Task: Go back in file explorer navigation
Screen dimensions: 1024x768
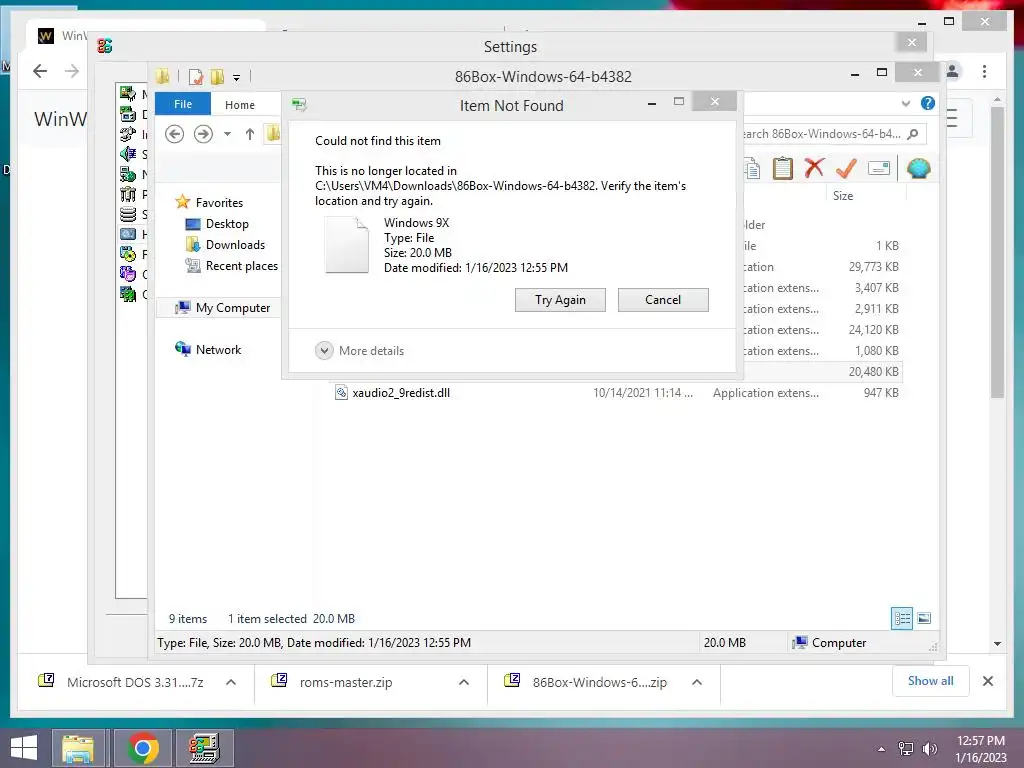Action: pyautogui.click(x=174, y=134)
